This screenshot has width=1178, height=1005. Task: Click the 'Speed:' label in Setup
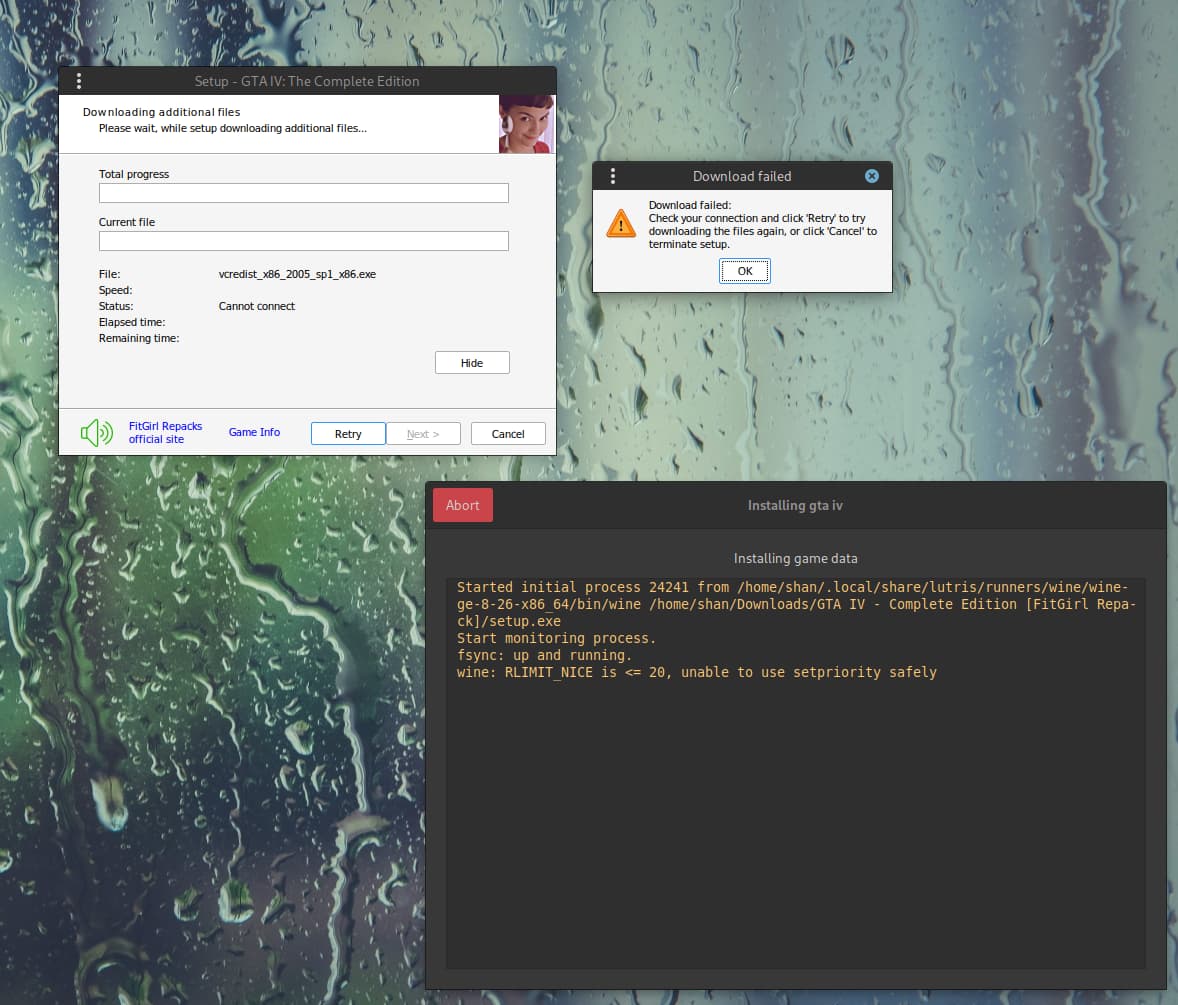(116, 290)
